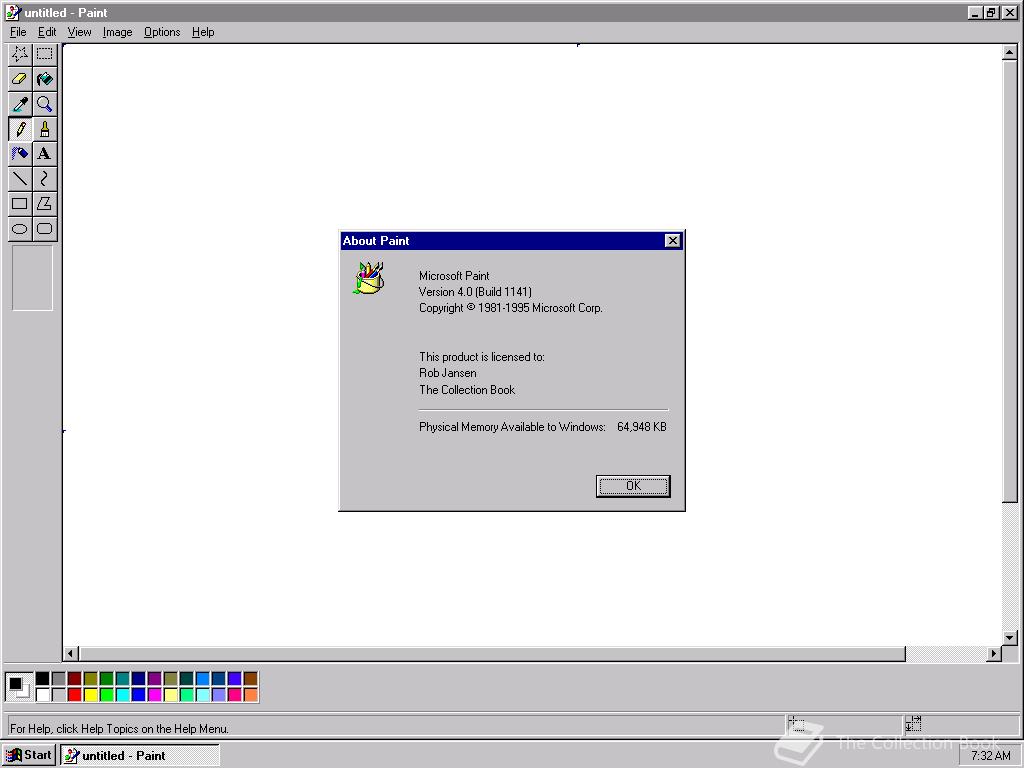Viewport: 1024px width, 768px height.
Task: Click the horizontal scrollbar left arrow
Action: [71, 653]
